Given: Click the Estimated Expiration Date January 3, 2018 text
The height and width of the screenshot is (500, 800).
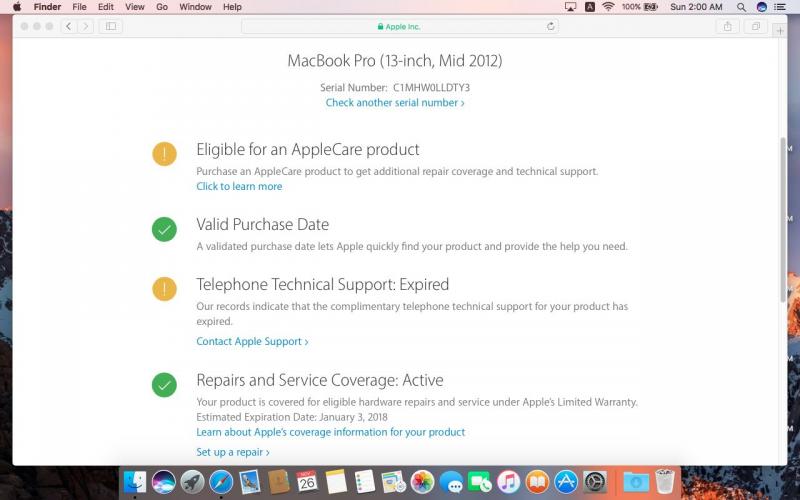Looking at the screenshot, I should pos(292,417).
